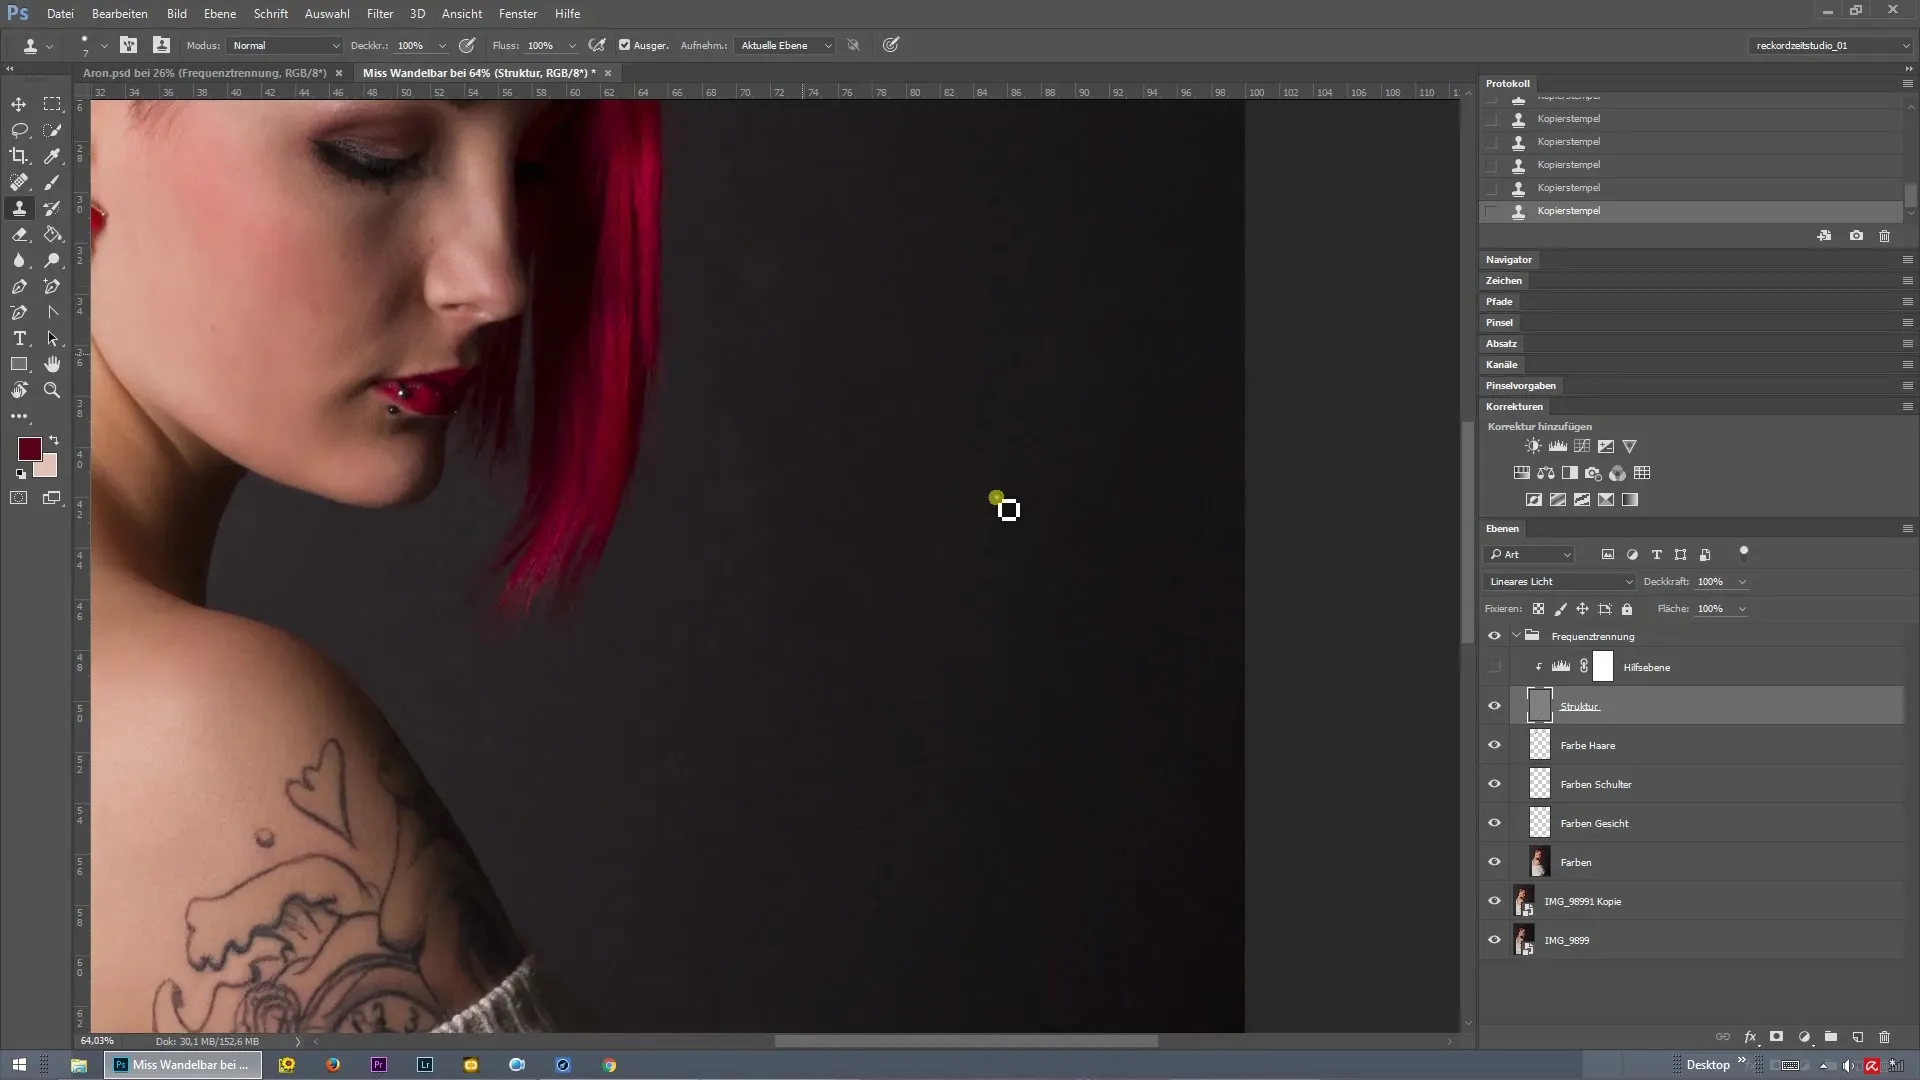Screen dimensions: 1920x1080
Task: Select the Quick Selection tool
Action: pyautogui.click(x=52, y=130)
